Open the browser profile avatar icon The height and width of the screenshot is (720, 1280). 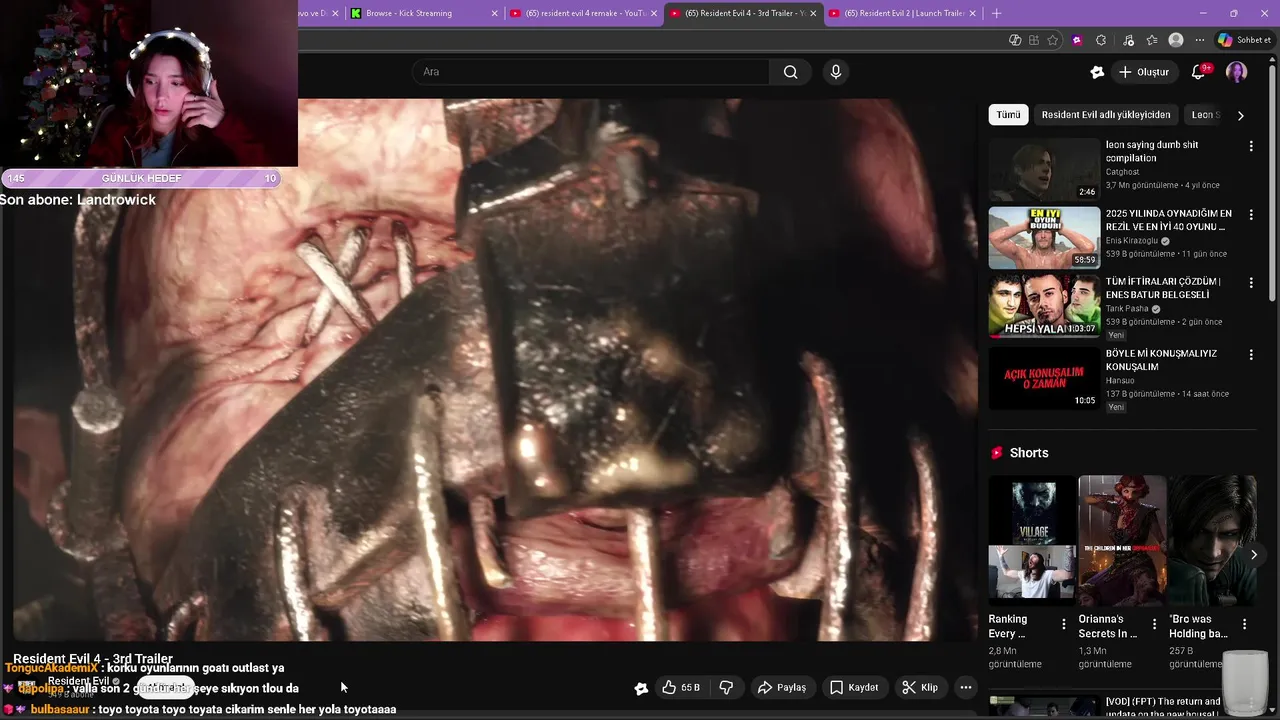pyautogui.click(x=1176, y=40)
